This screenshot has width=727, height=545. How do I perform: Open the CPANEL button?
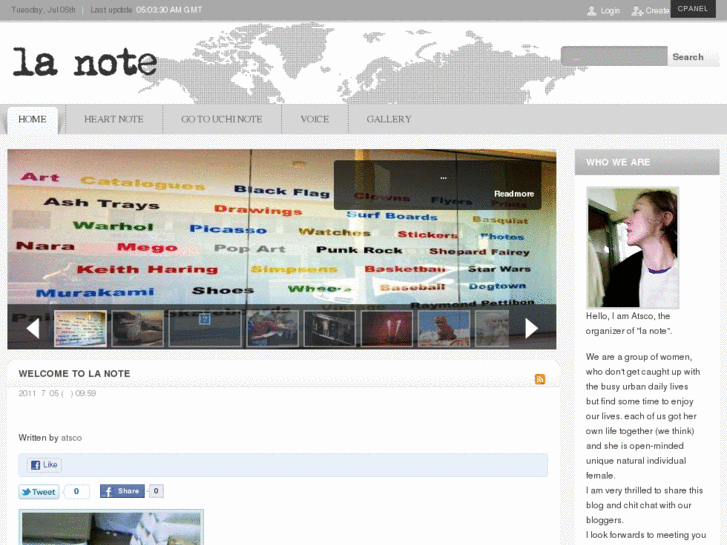pyautogui.click(x=693, y=9)
